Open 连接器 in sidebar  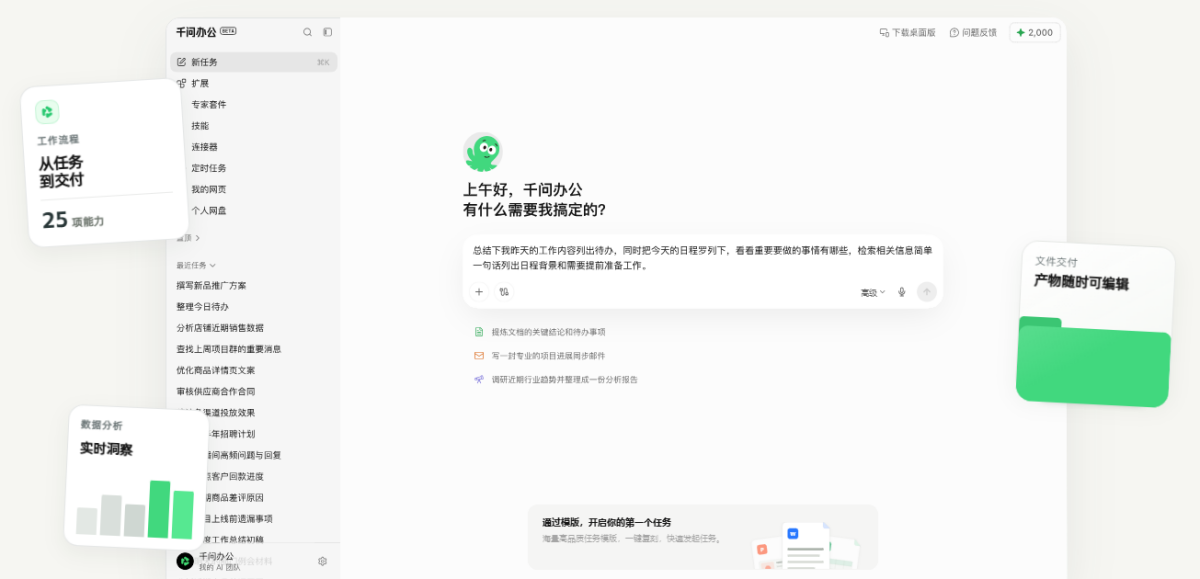point(204,146)
